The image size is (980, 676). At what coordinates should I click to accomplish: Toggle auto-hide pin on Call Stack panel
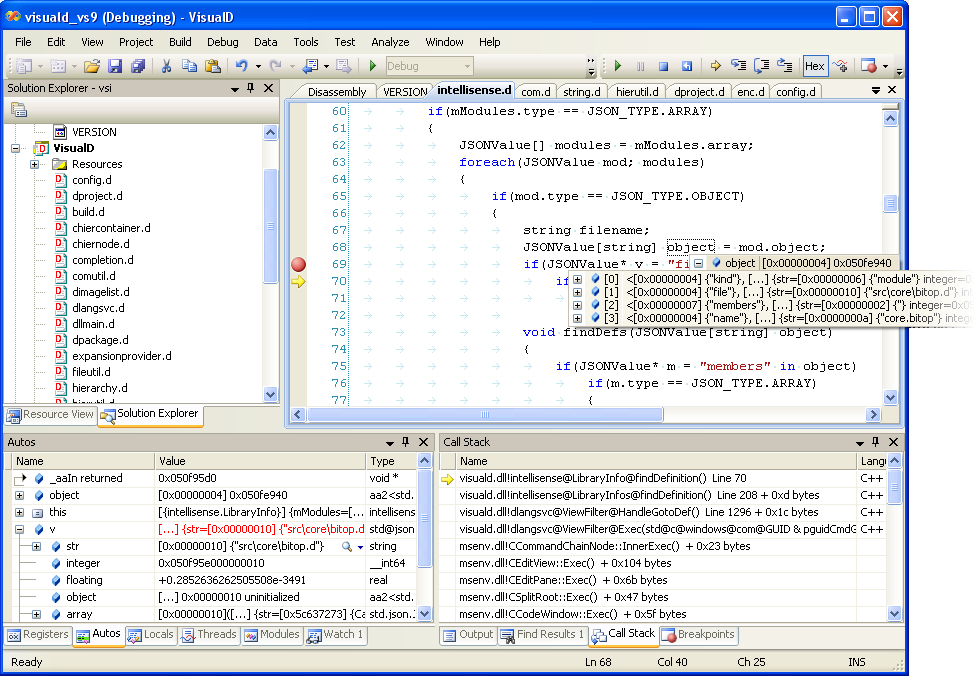point(876,441)
